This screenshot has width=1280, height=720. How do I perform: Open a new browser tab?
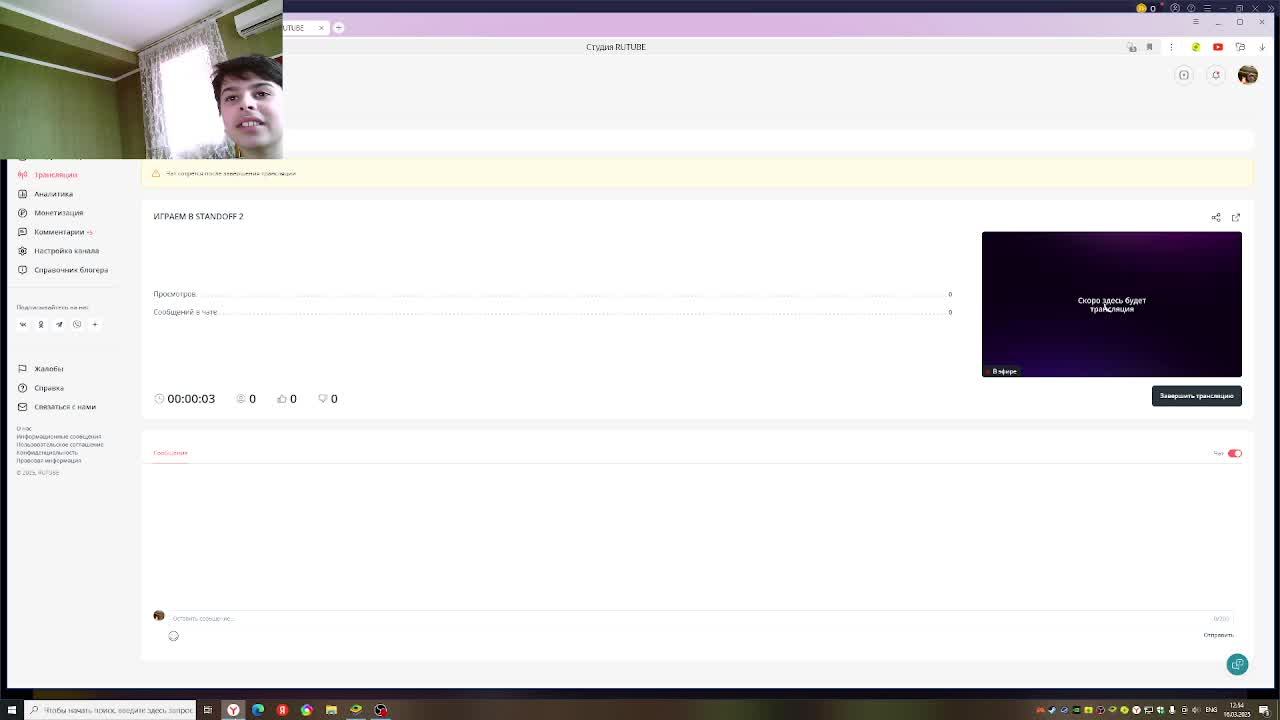point(339,28)
